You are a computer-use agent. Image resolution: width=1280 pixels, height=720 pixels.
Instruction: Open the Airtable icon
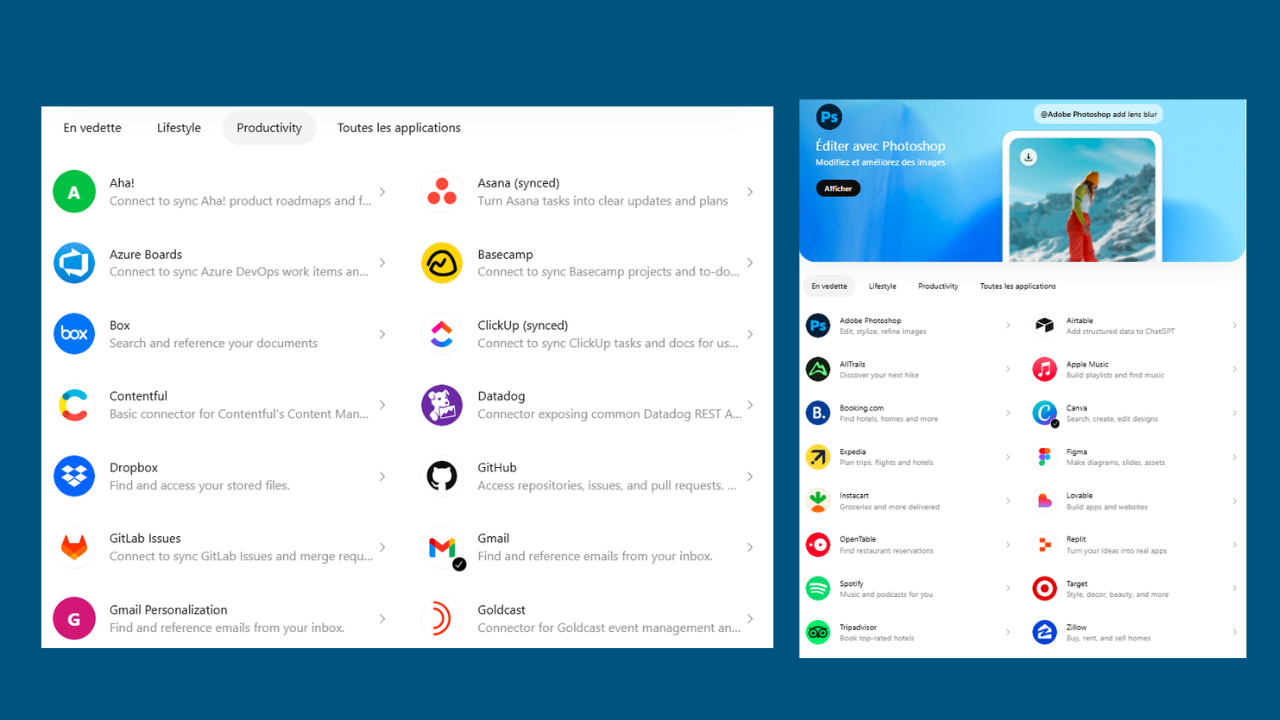[x=1045, y=325]
